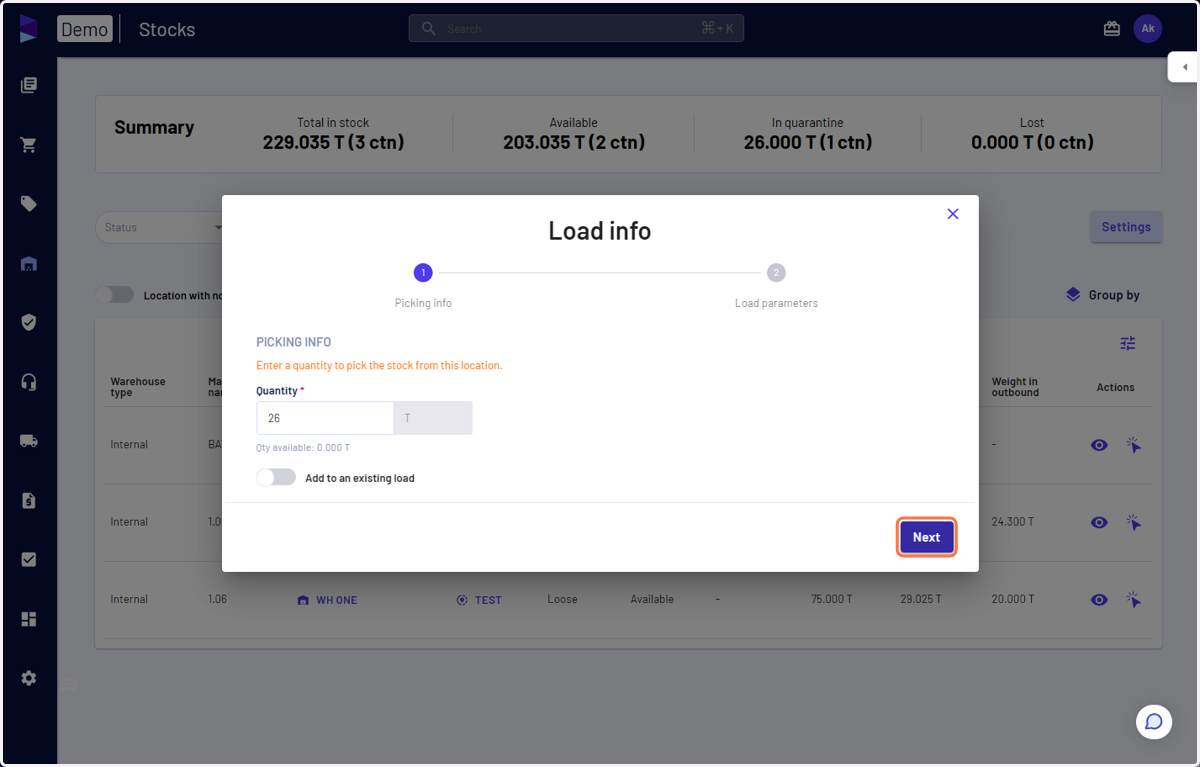
Task: Click the In quarantine 26.000 T value
Action: point(808,142)
